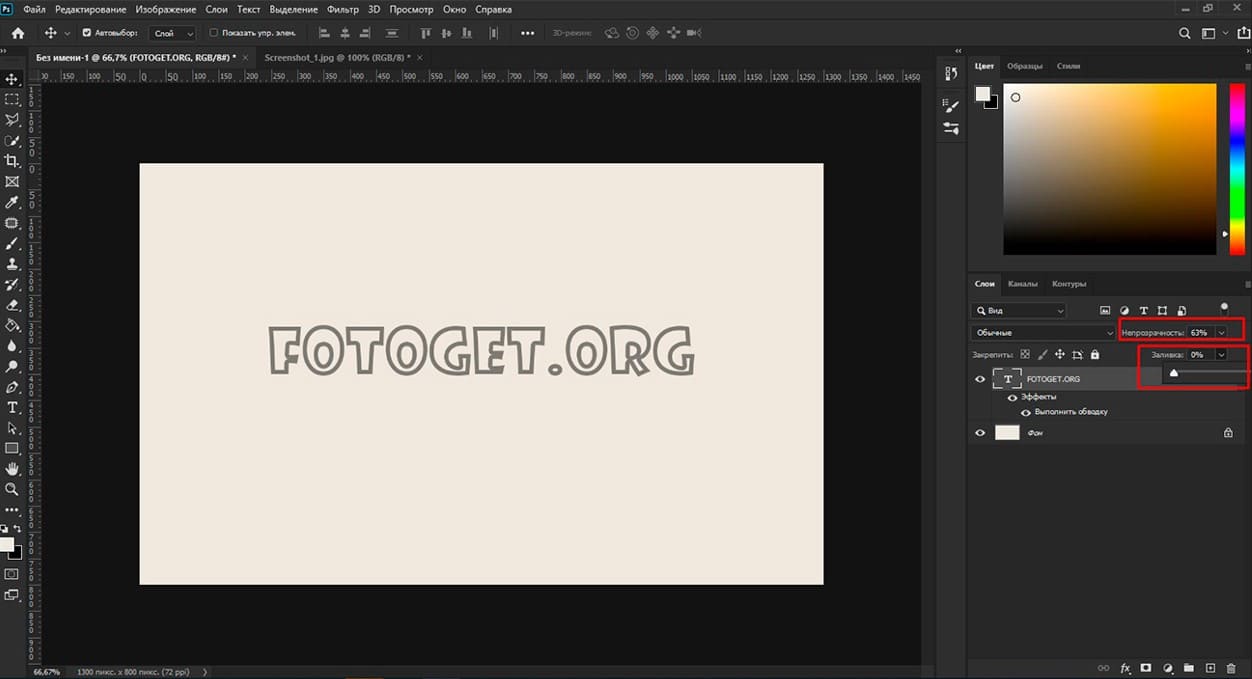This screenshot has width=1252, height=679.
Task: Add a layer style via fx icon
Action: [x=1125, y=667]
